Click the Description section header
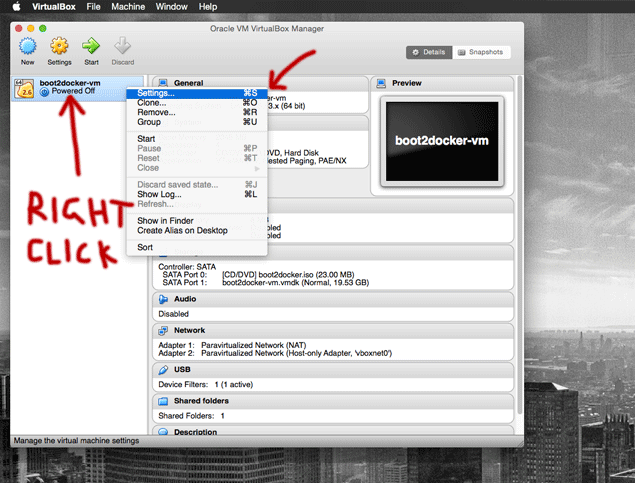Viewport: 635px width, 483px height. (x=333, y=431)
